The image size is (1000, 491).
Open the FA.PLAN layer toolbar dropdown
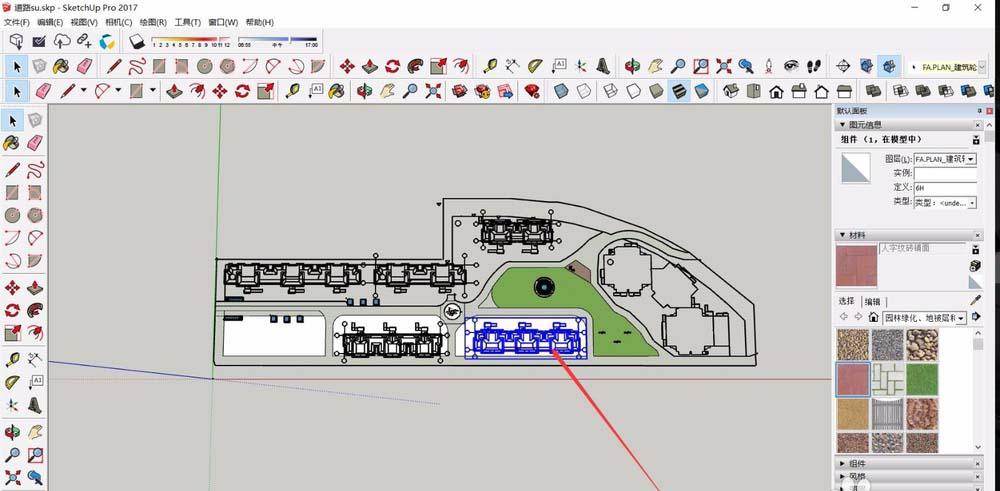[x=982, y=66]
